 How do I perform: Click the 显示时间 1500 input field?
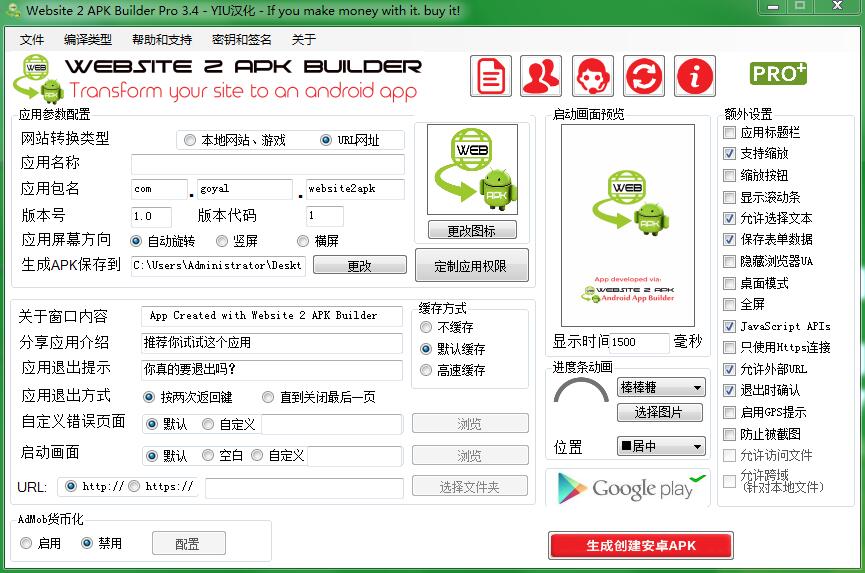[x=639, y=342]
